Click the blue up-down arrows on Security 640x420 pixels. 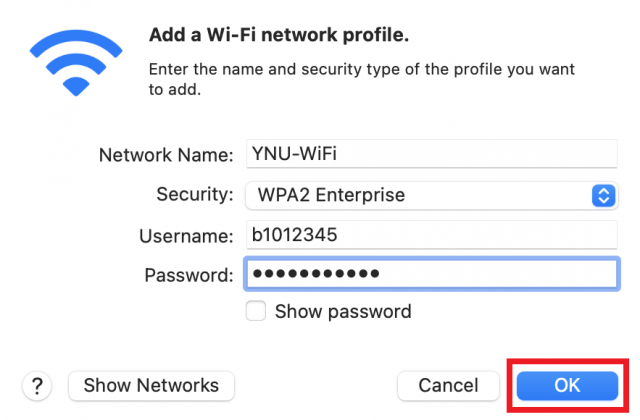coord(604,196)
